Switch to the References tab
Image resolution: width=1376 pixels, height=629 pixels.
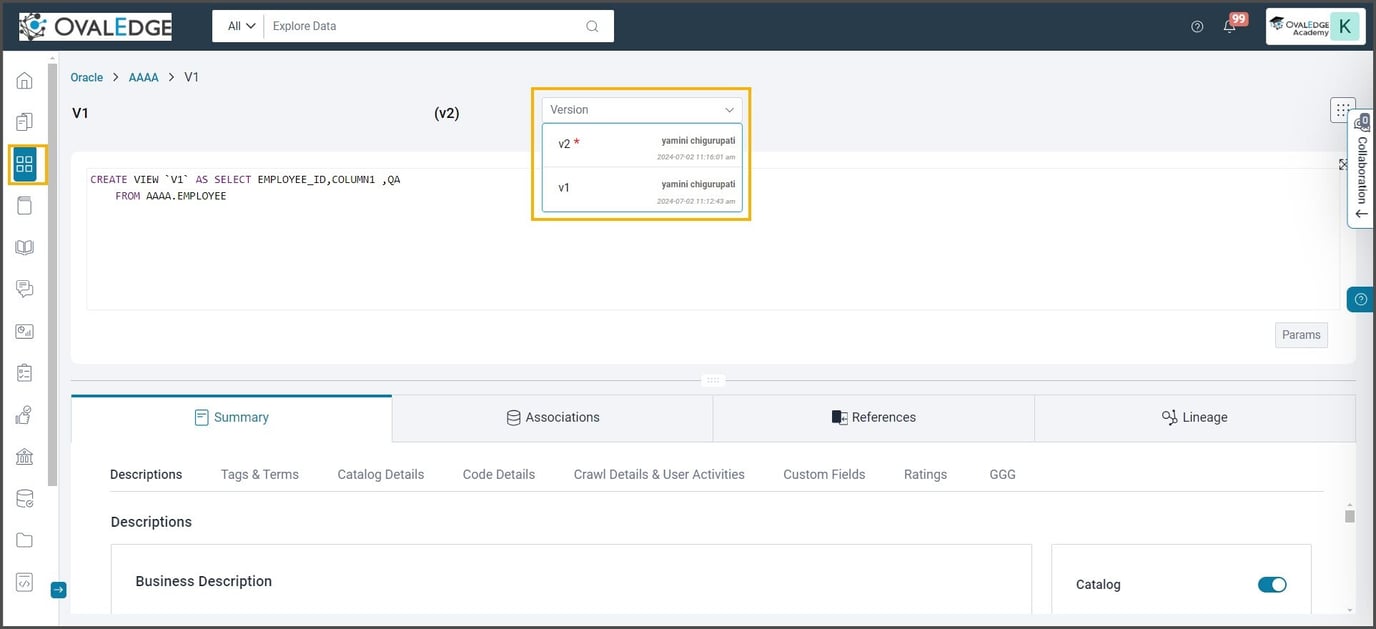(873, 417)
